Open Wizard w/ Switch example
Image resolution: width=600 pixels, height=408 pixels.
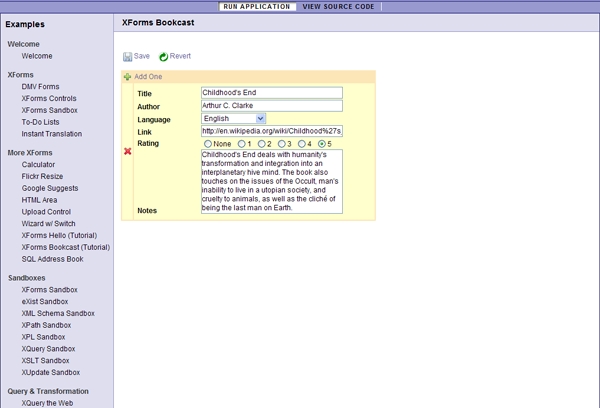pos(48,224)
